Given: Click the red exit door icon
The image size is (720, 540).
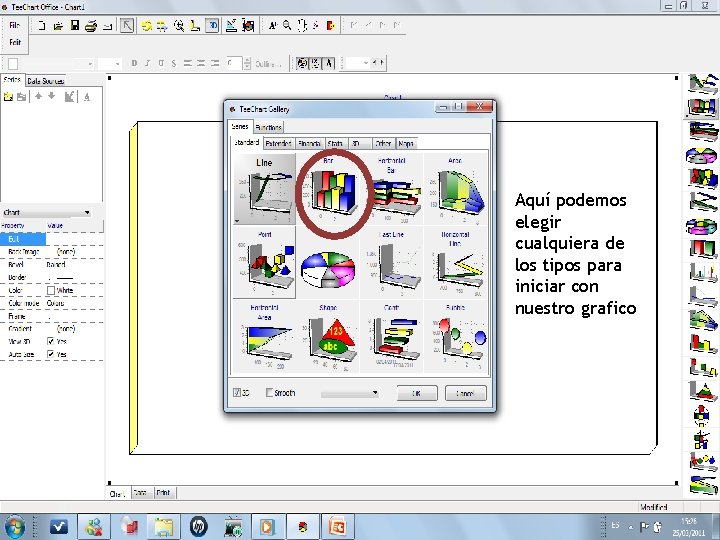Looking at the screenshot, I should (x=330, y=25).
